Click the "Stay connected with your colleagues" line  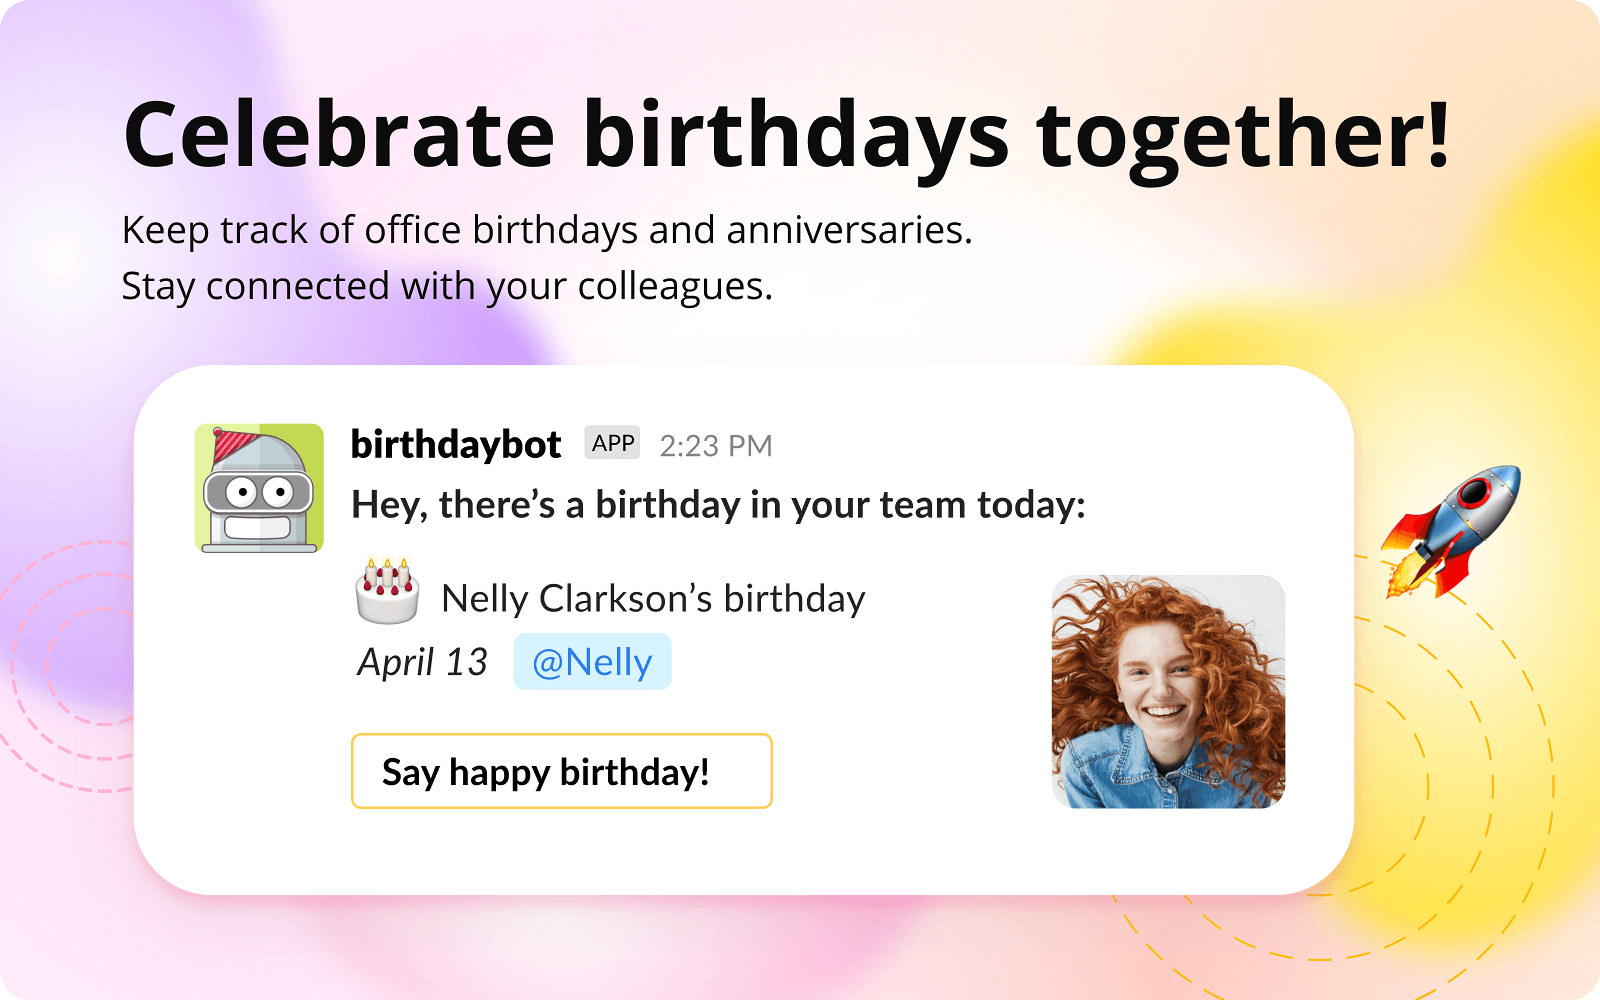(x=447, y=287)
